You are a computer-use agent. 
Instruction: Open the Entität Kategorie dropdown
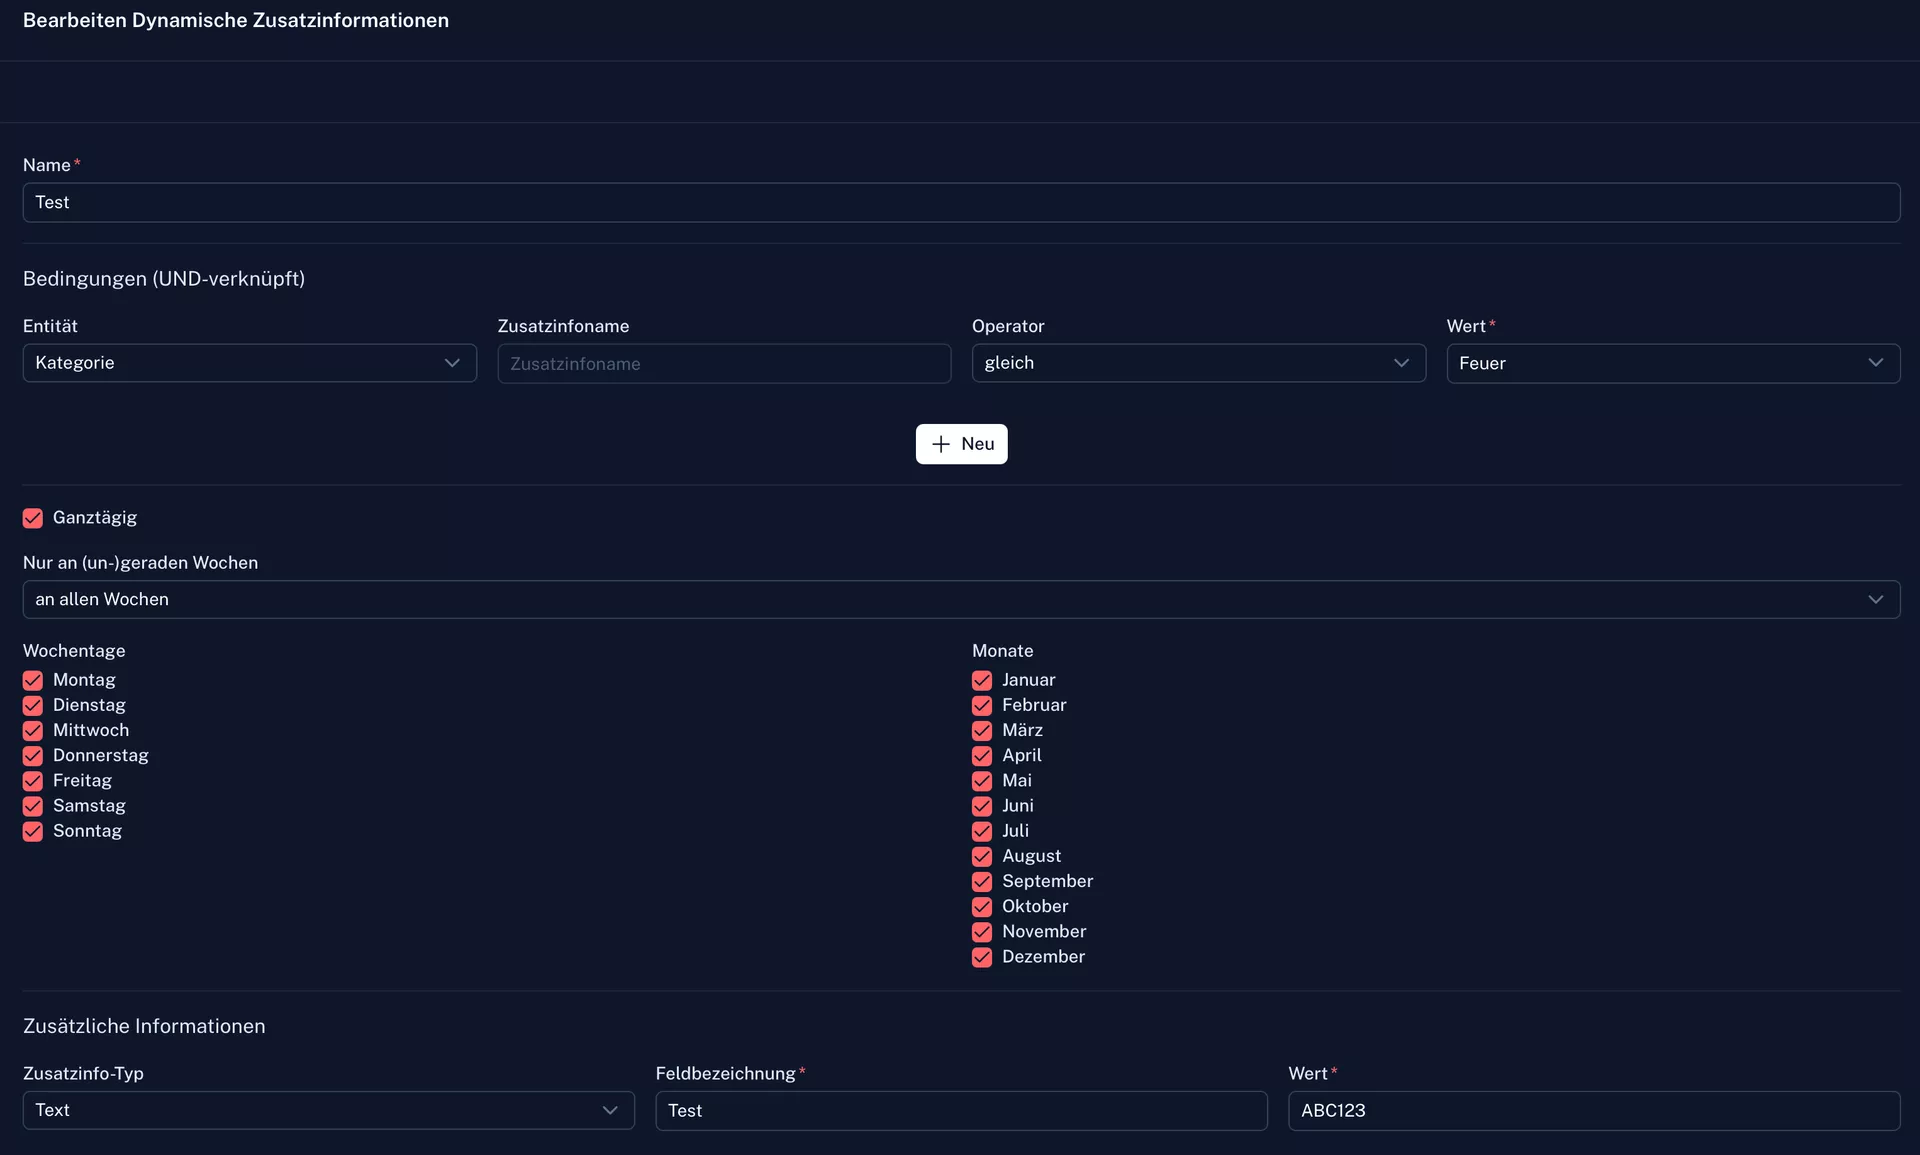[x=249, y=363]
